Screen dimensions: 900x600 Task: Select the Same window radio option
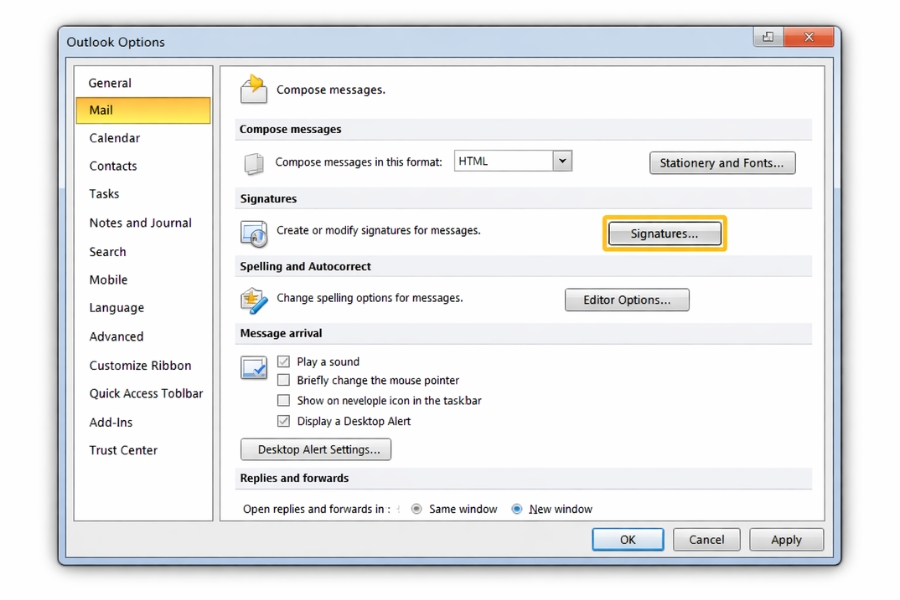(417, 509)
